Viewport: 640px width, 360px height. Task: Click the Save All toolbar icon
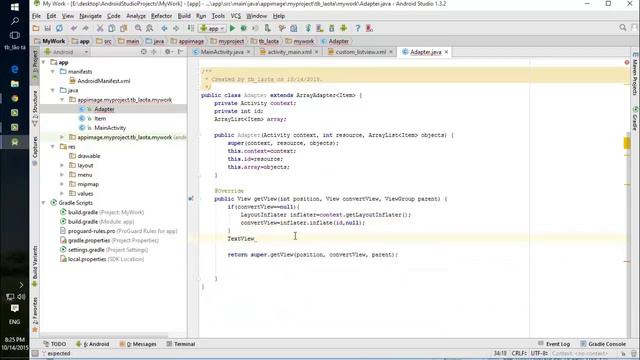point(48,28)
